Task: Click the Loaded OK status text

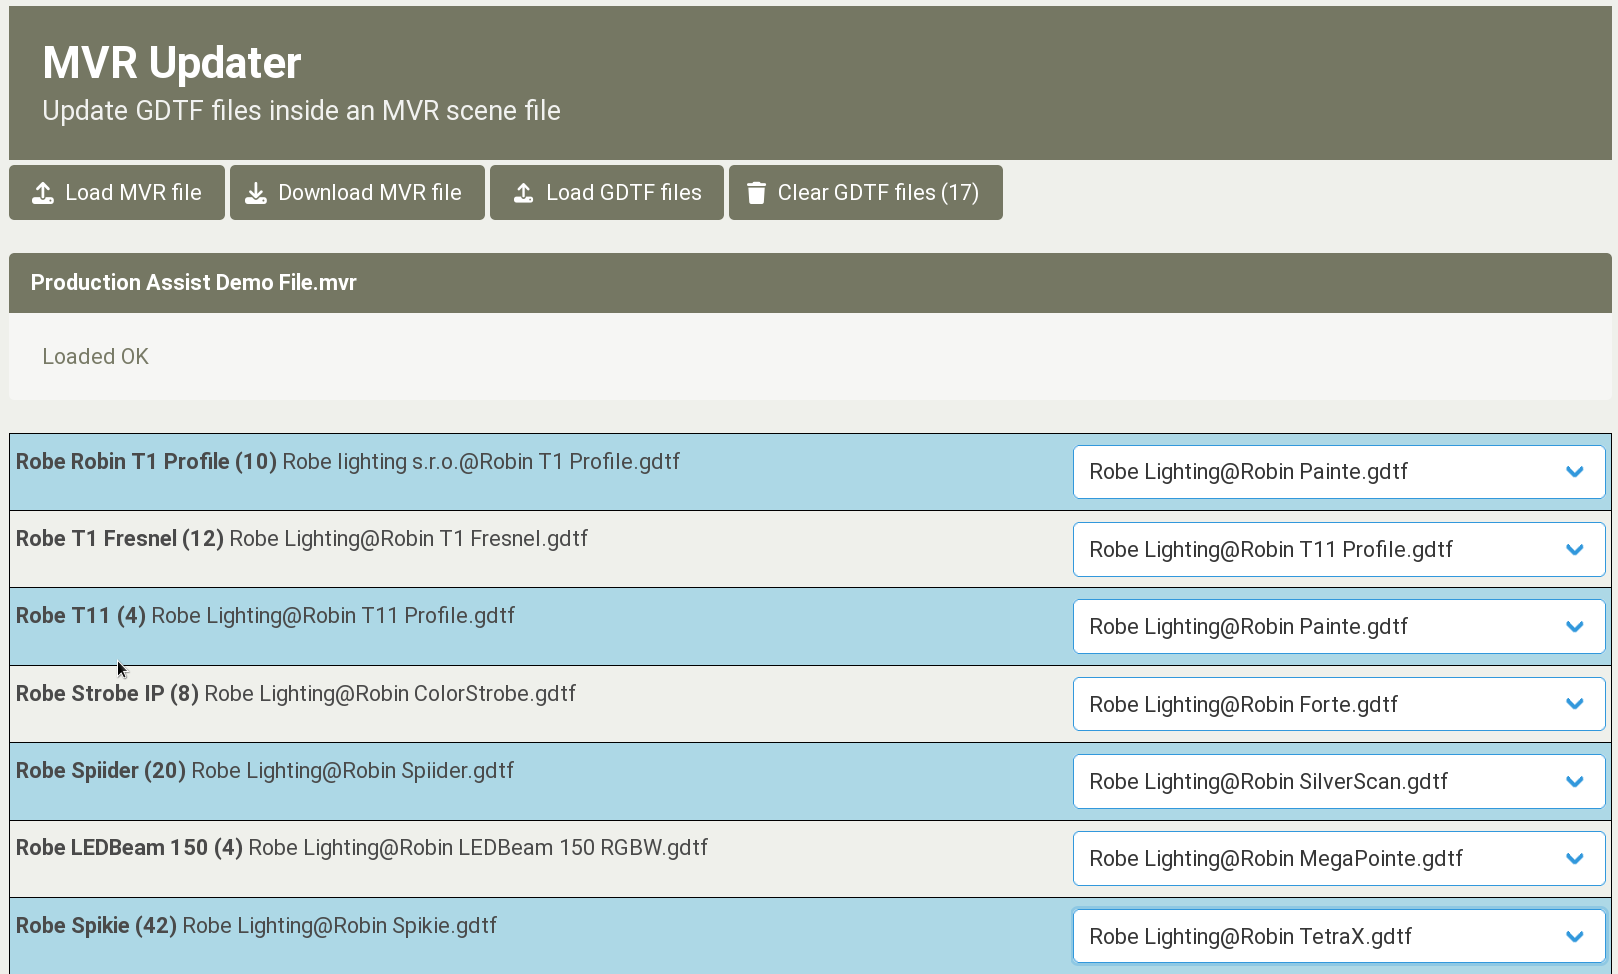Action: point(95,357)
